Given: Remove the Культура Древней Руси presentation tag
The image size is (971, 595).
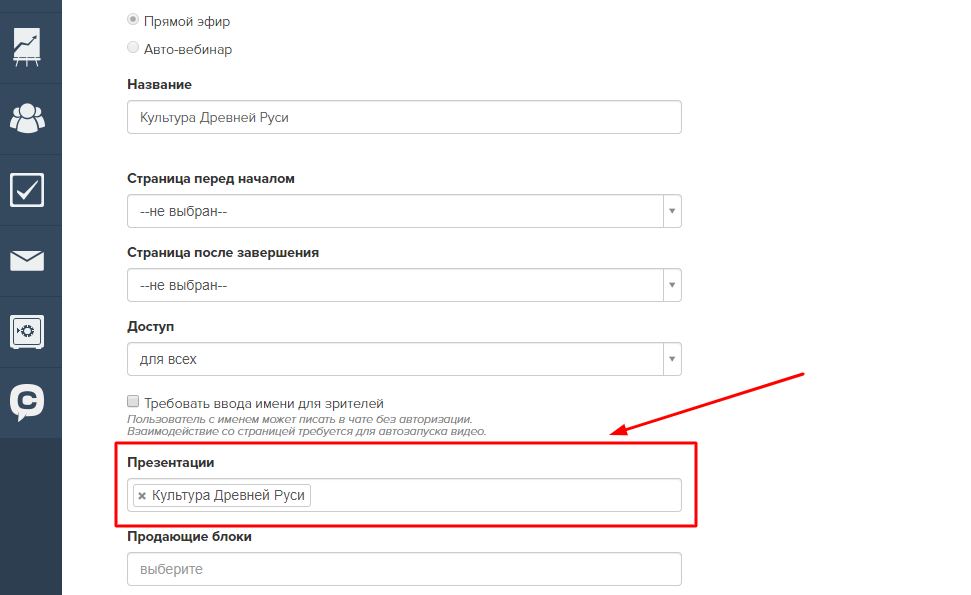Looking at the screenshot, I should (x=142, y=495).
